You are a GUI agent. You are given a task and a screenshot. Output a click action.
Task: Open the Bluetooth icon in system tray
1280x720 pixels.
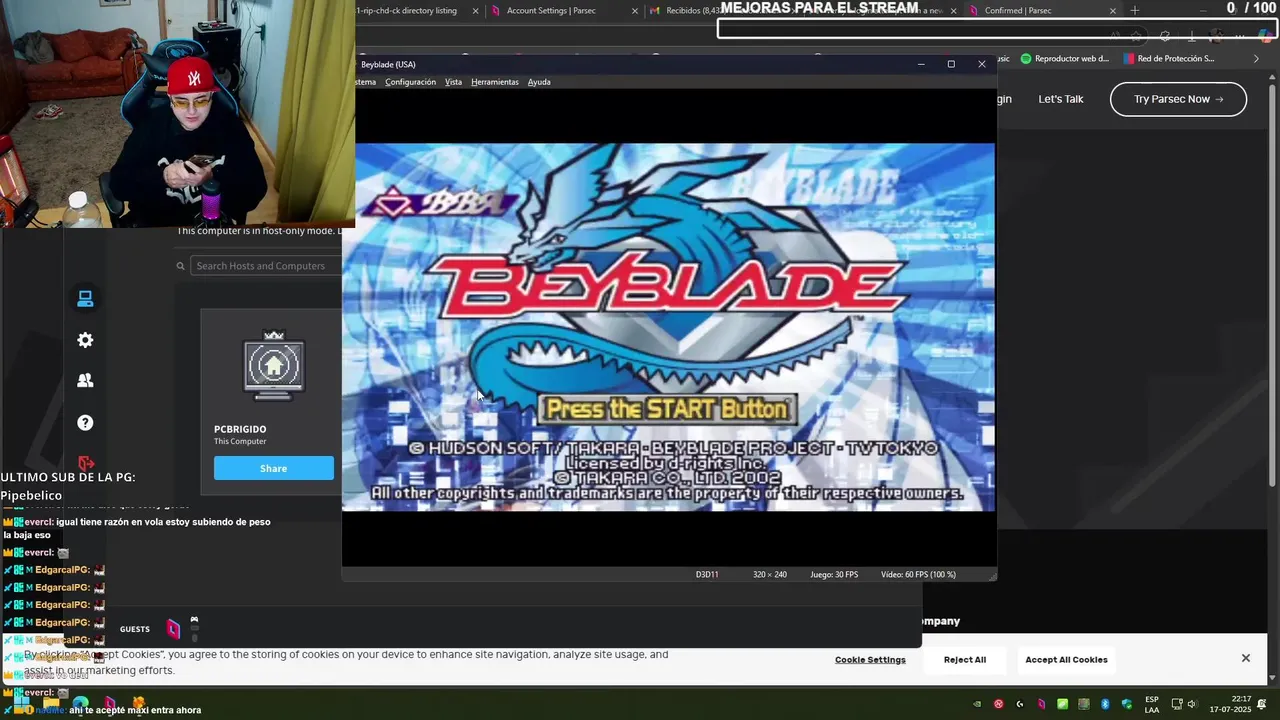click(1105, 704)
